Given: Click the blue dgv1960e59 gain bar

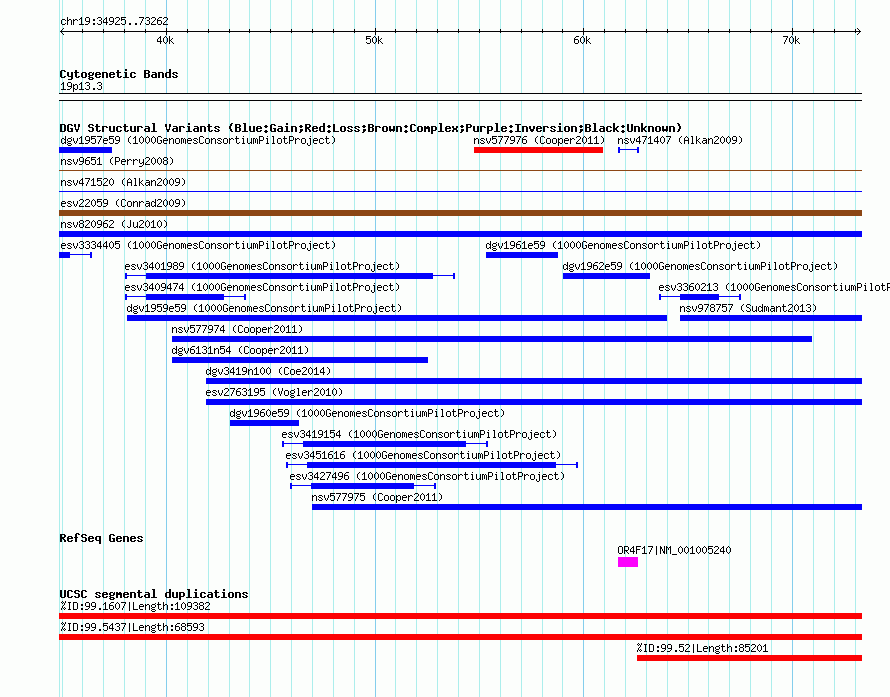Looking at the screenshot, I should pyautogui.click(x=264, y=423).
